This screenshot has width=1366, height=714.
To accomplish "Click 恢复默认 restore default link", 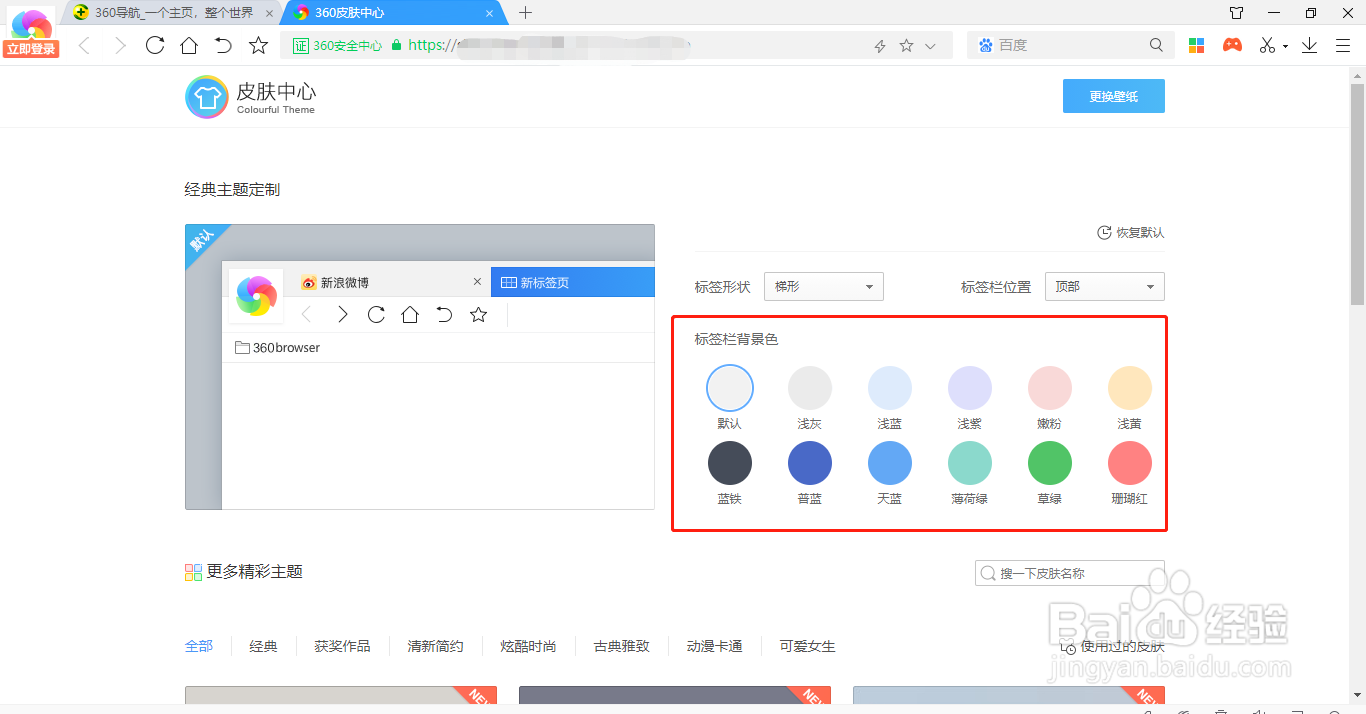I will point(1131,232).
